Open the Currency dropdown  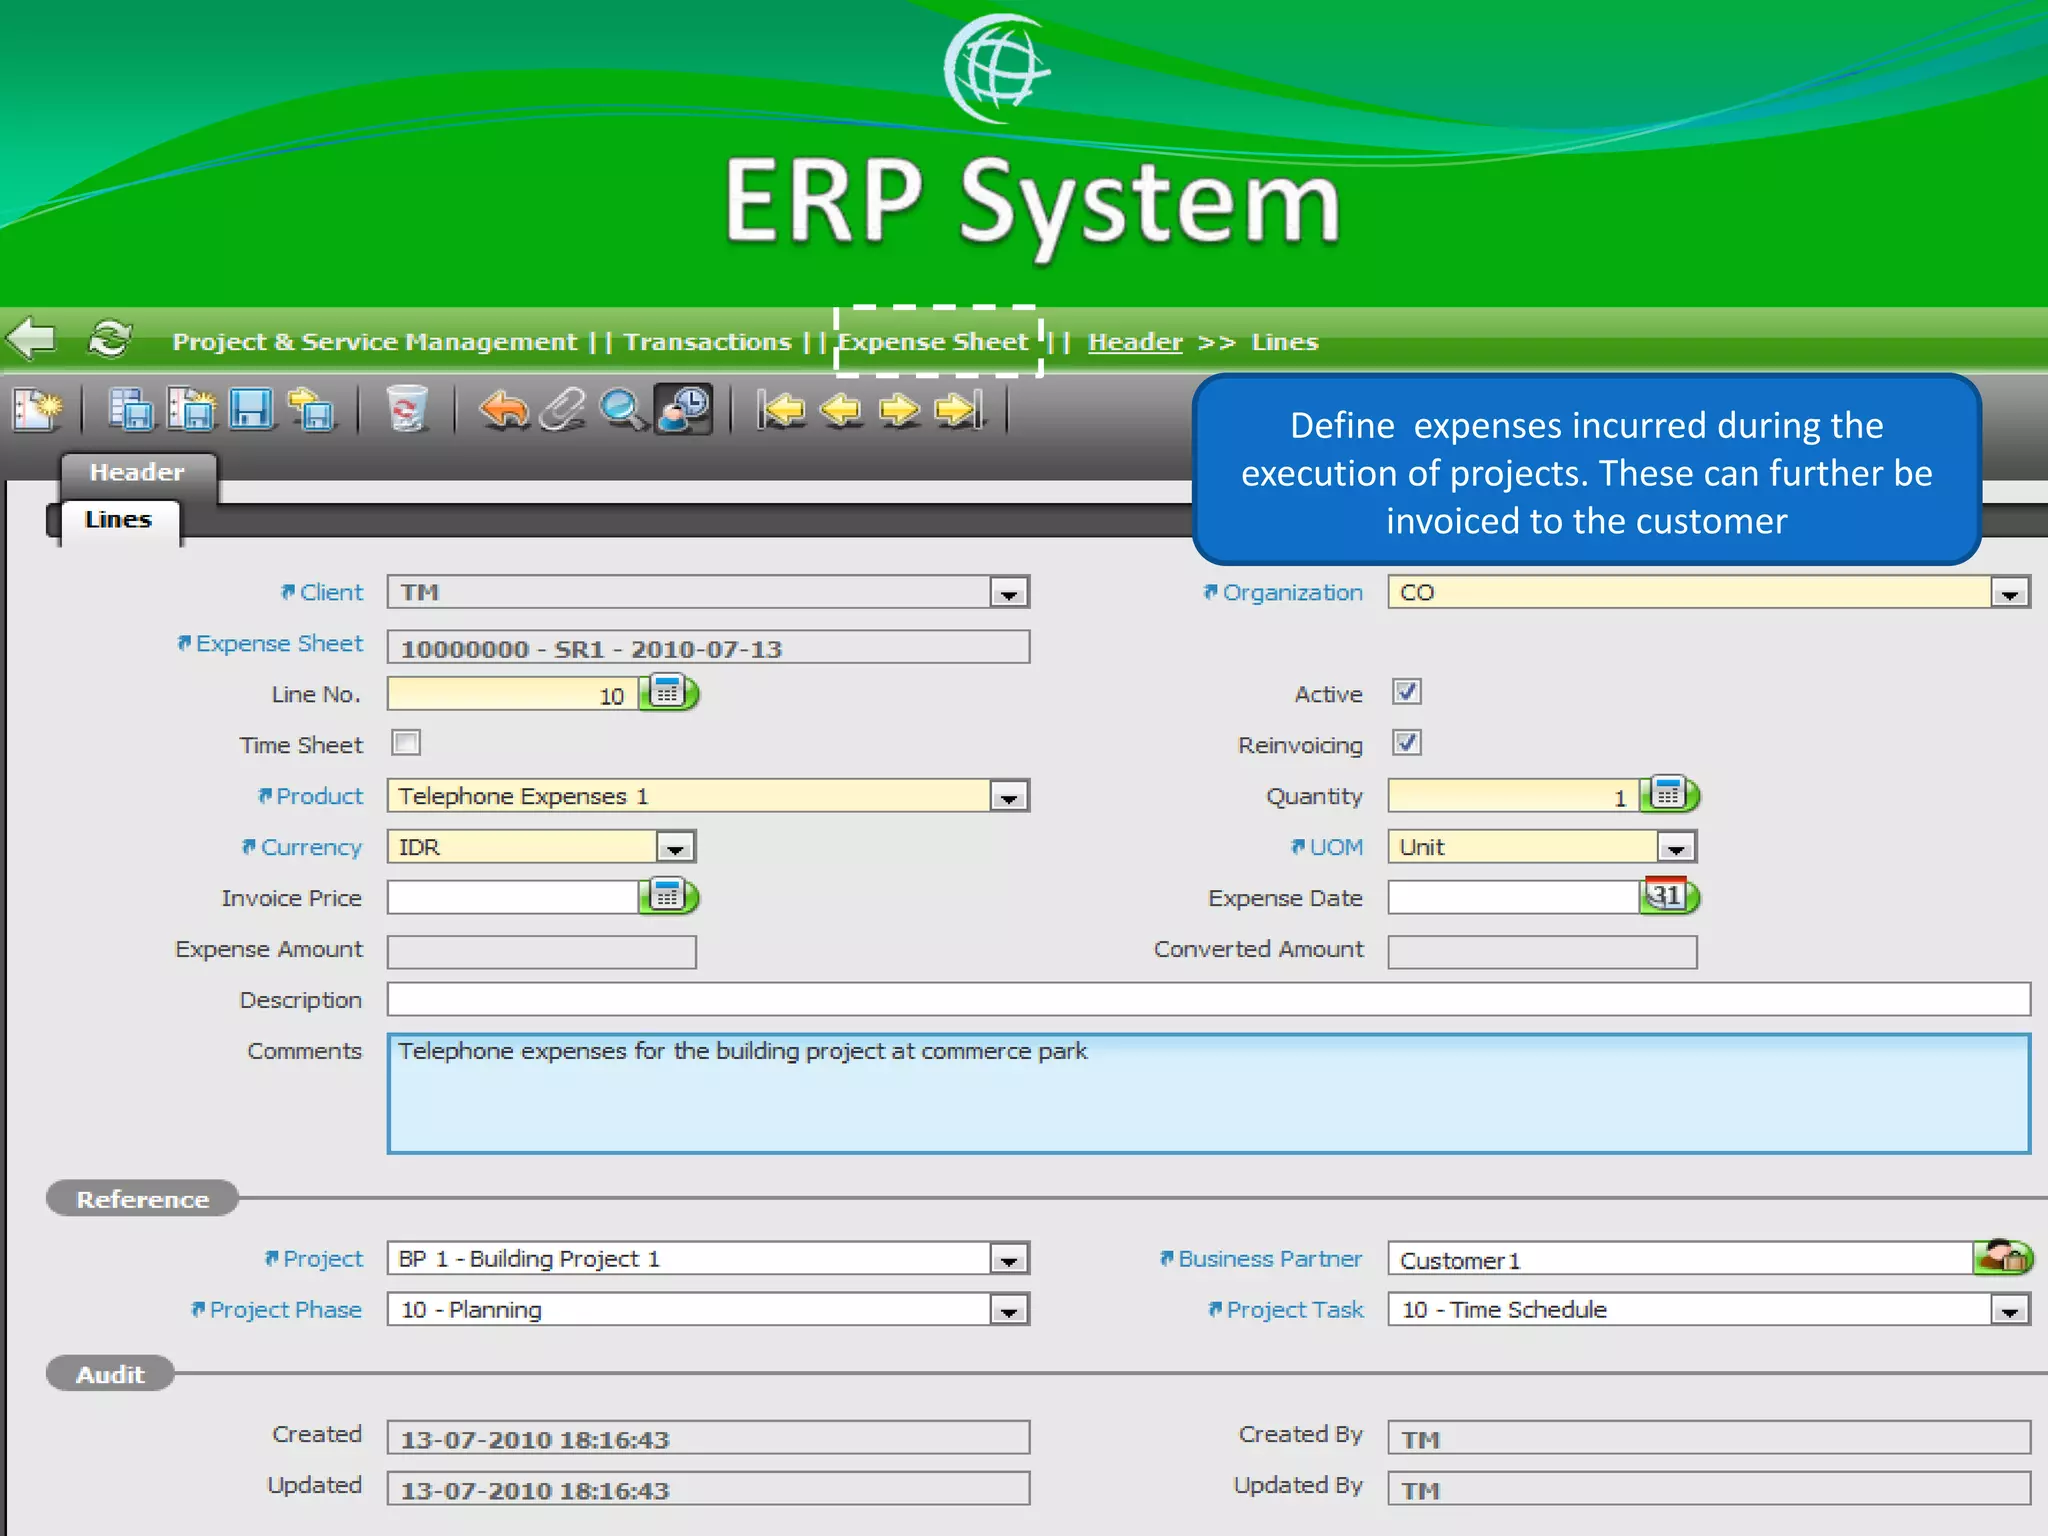(676, 848)
